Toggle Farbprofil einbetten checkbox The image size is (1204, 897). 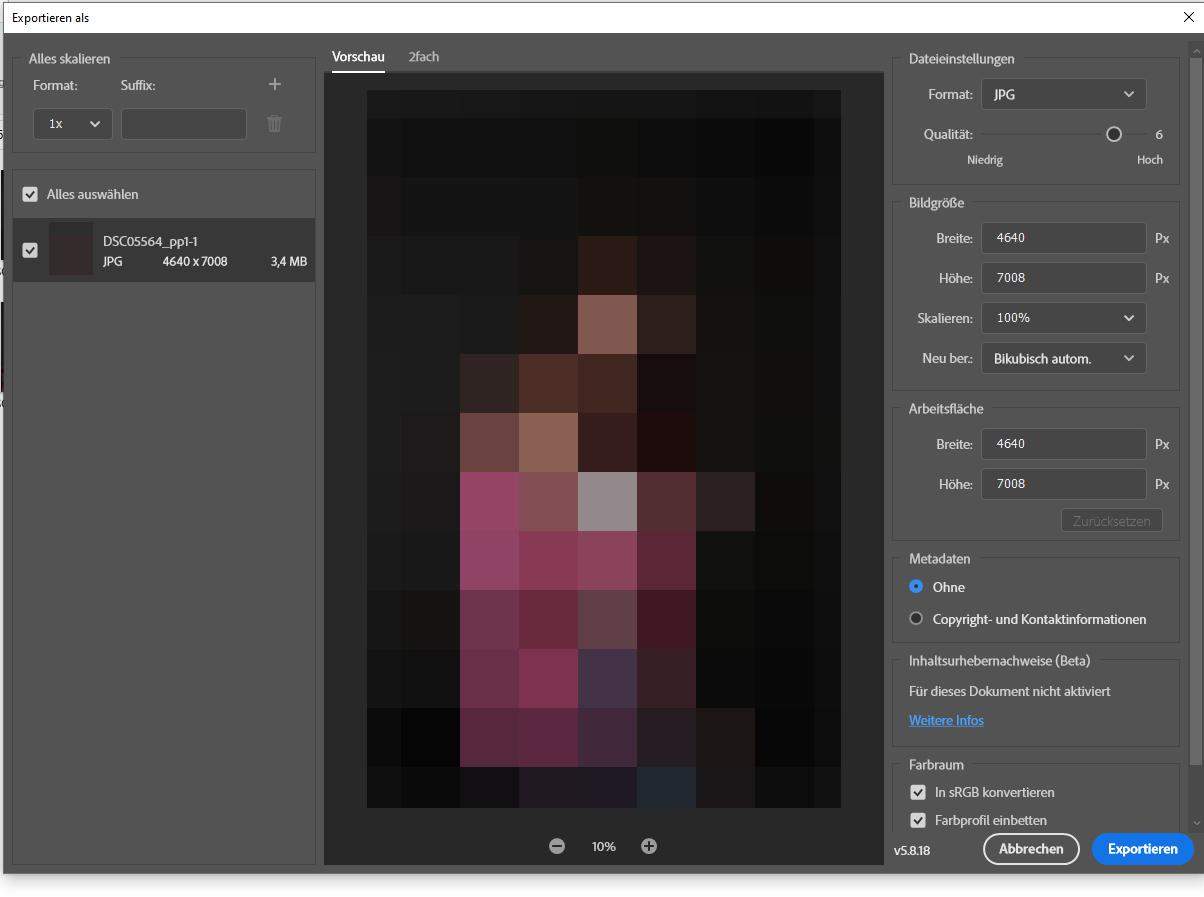tap(918, 820)
